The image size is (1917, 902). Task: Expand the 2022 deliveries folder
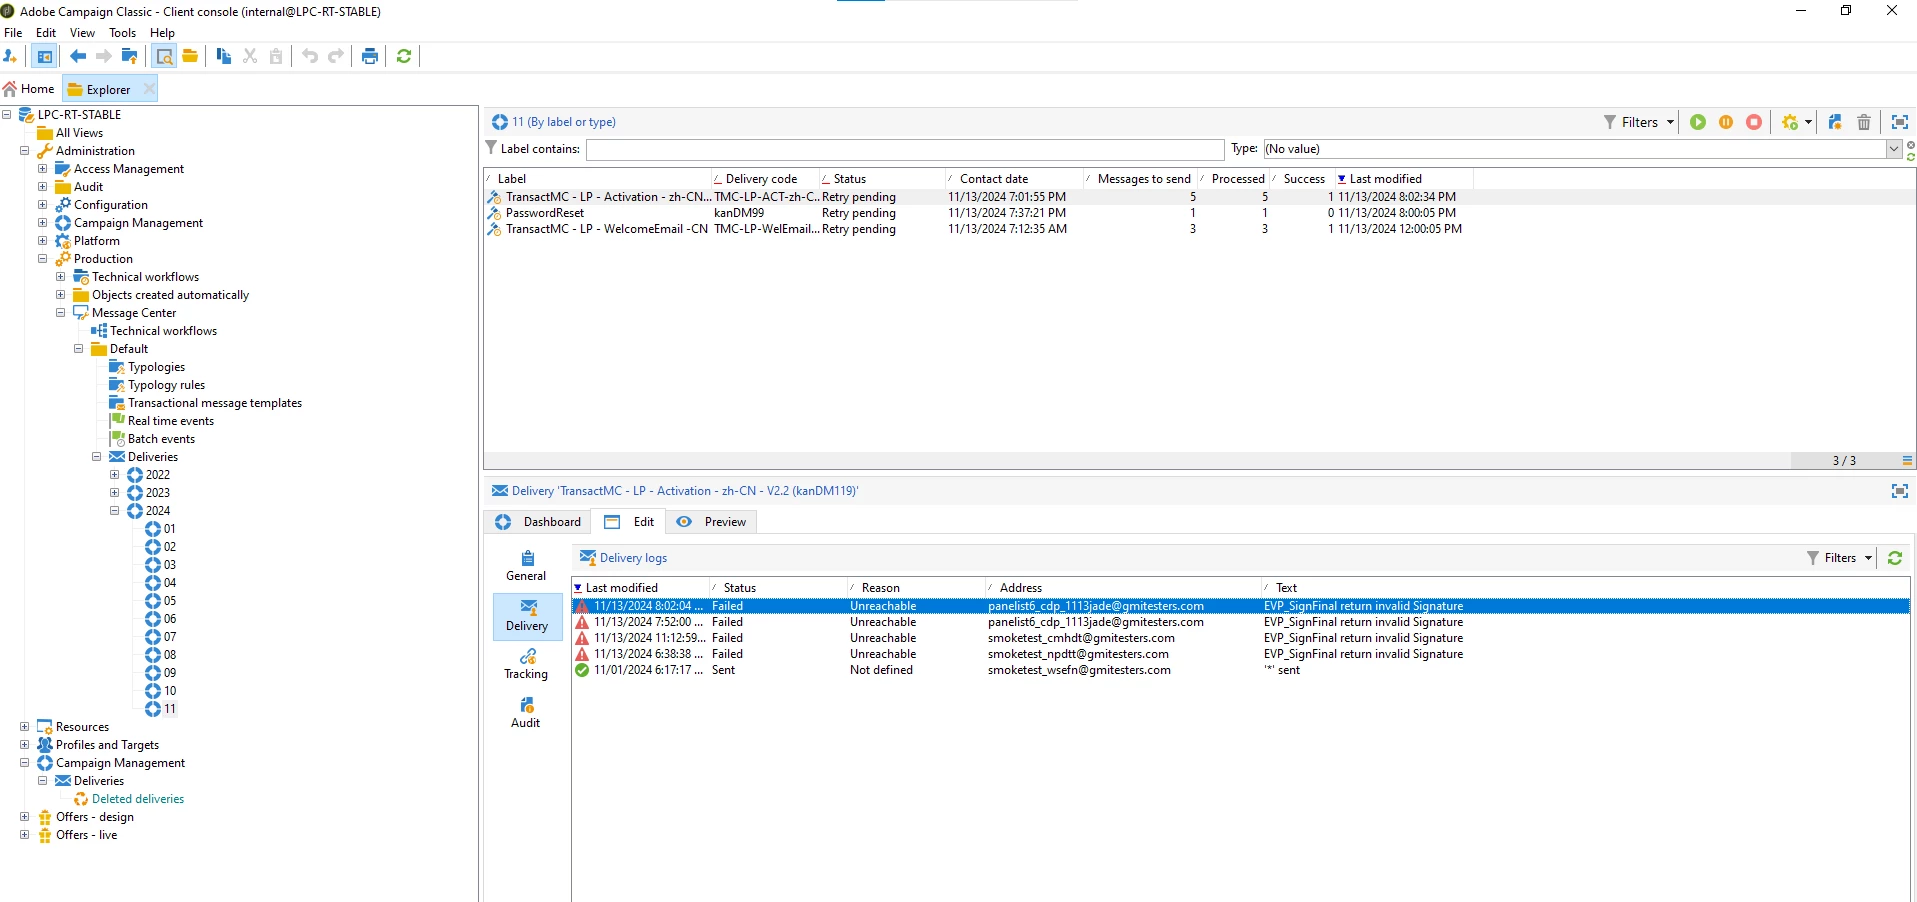(114, 475)
